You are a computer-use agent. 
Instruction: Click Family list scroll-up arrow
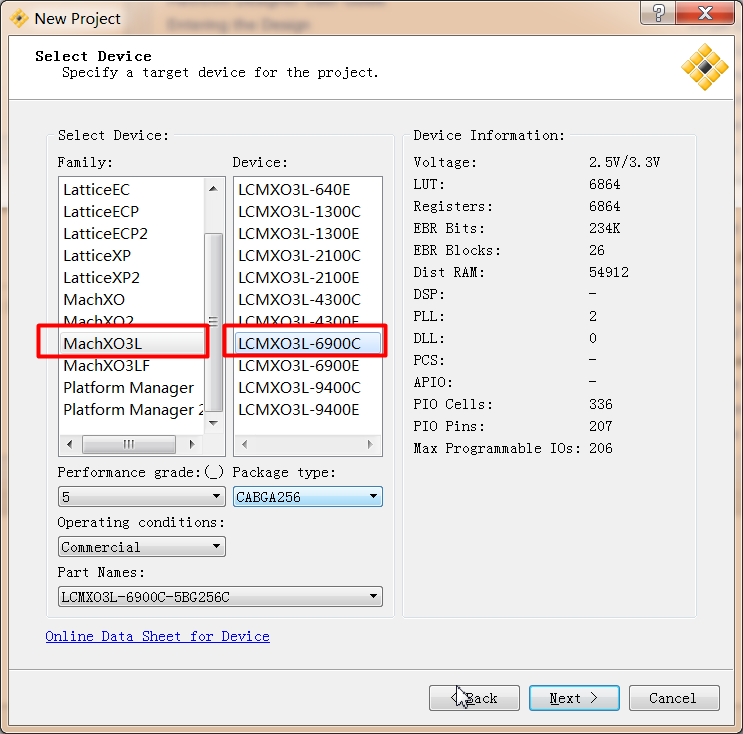point(213,189)
